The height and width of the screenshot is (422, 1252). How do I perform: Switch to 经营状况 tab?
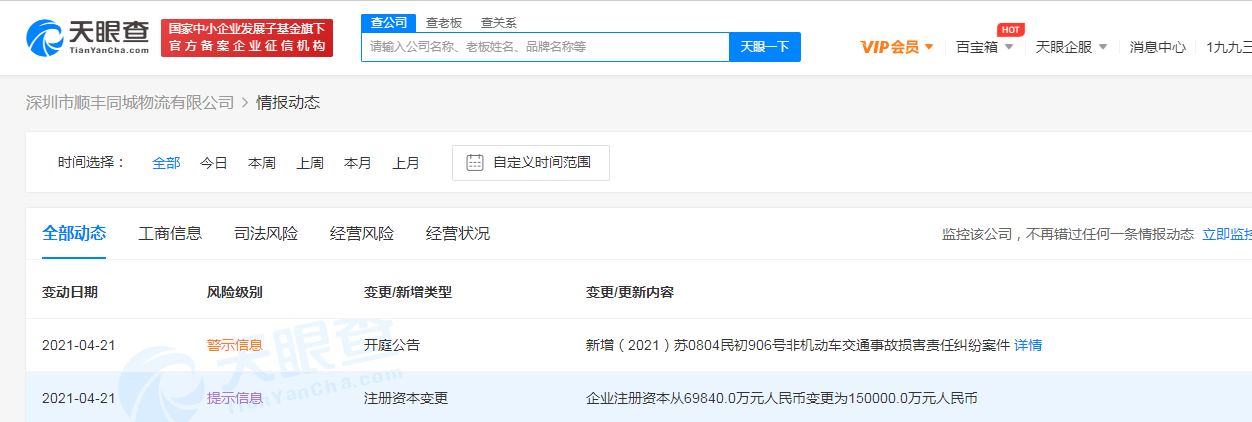[x=458, y=234]
